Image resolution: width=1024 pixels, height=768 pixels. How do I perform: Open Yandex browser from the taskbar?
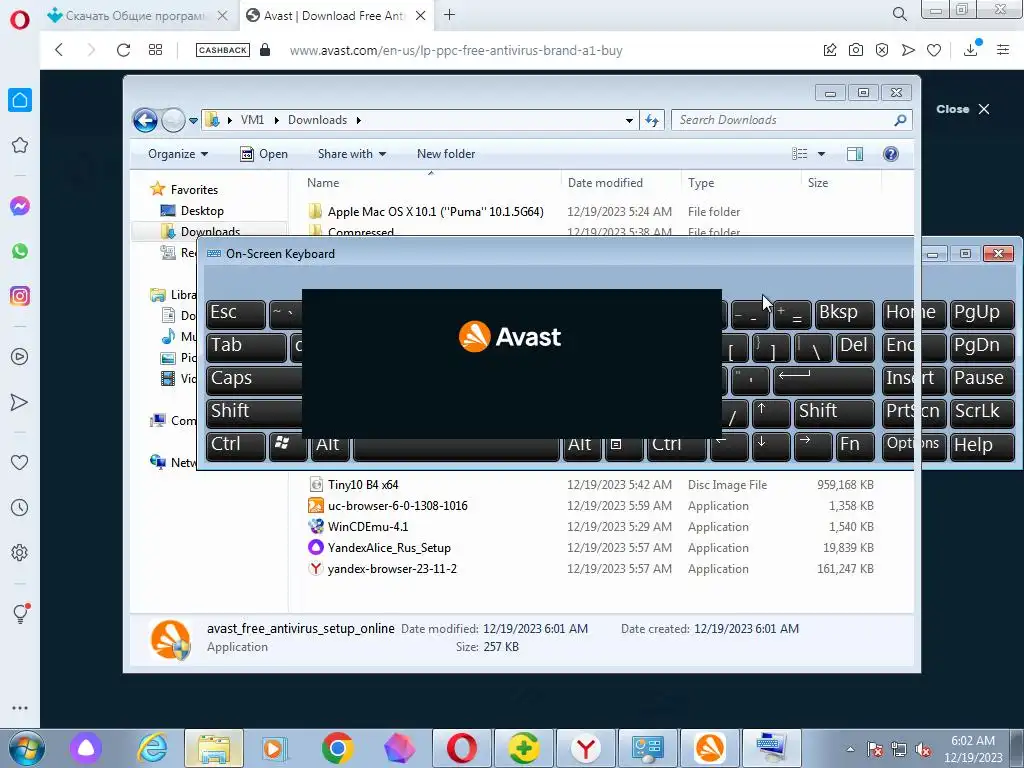tap(586, 748)
